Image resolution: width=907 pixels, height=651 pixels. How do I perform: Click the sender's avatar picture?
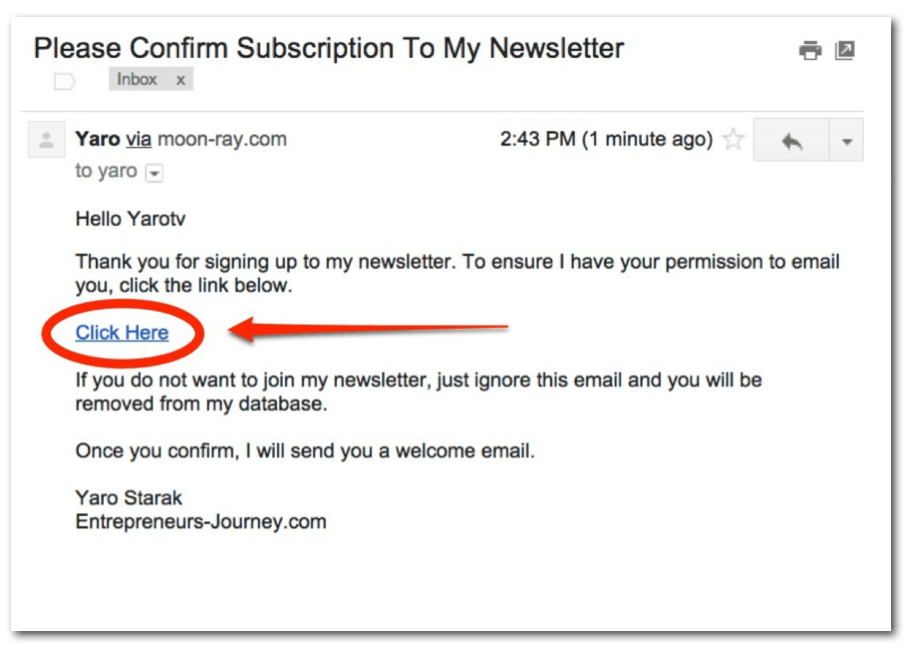(45, 141)
